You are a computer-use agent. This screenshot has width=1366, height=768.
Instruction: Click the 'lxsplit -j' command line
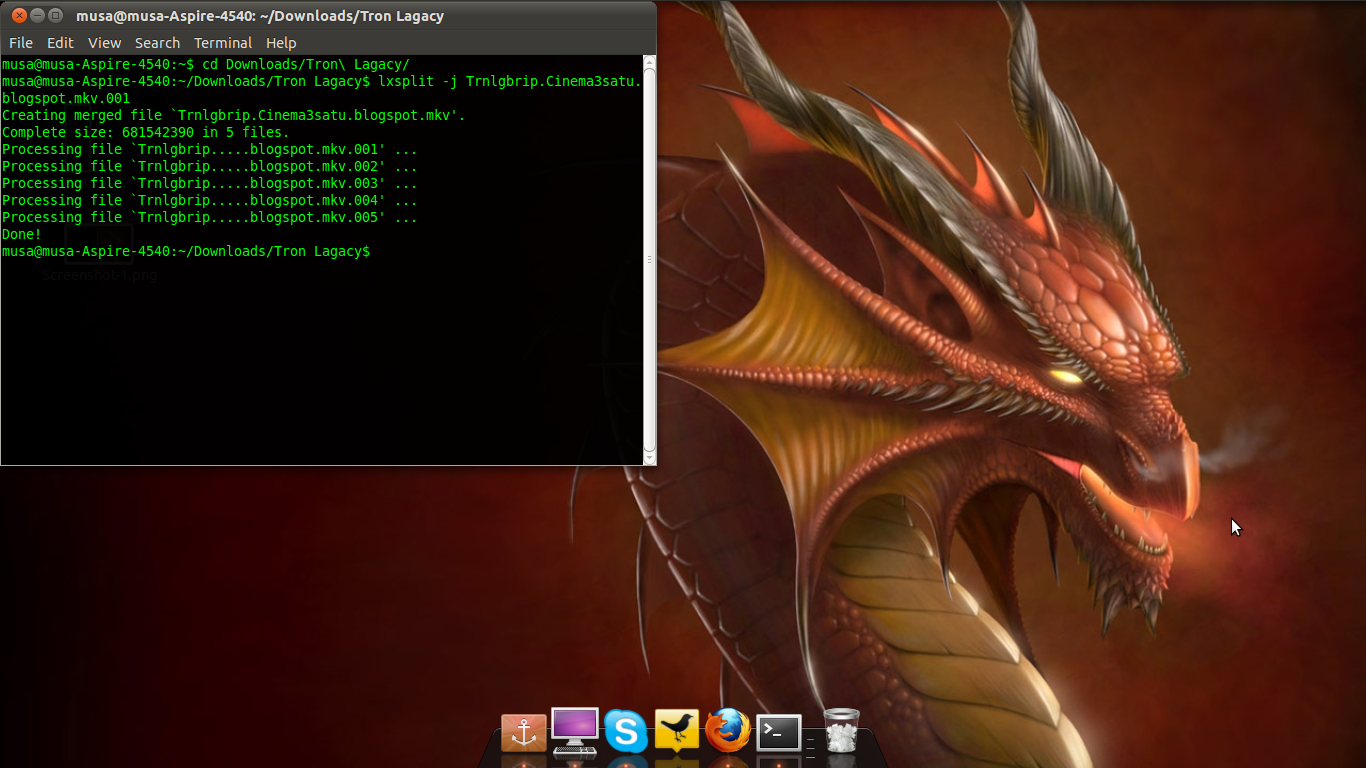click(x=322, y=89)
